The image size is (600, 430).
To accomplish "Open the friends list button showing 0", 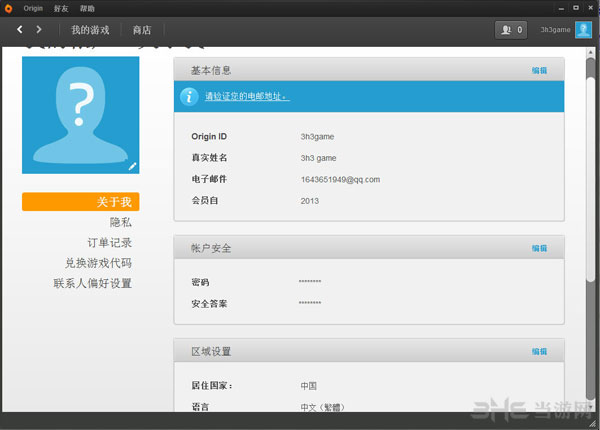I will [510, 30].
